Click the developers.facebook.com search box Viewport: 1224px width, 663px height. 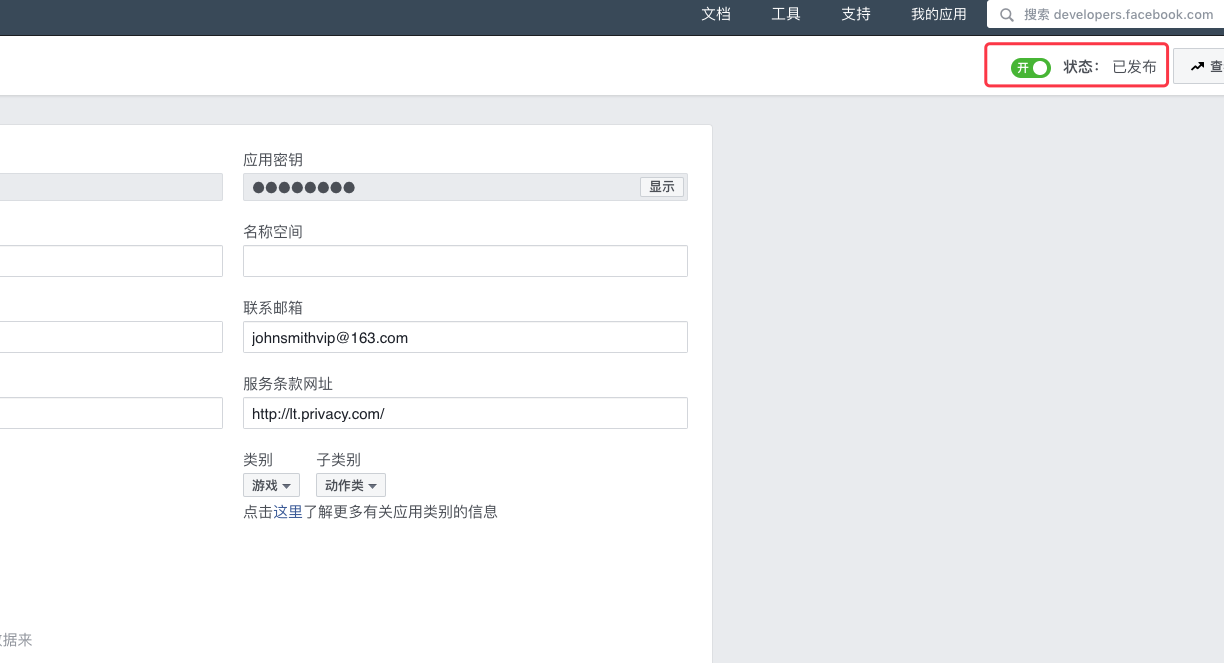pyautogui.click(x=1110, y=15)
